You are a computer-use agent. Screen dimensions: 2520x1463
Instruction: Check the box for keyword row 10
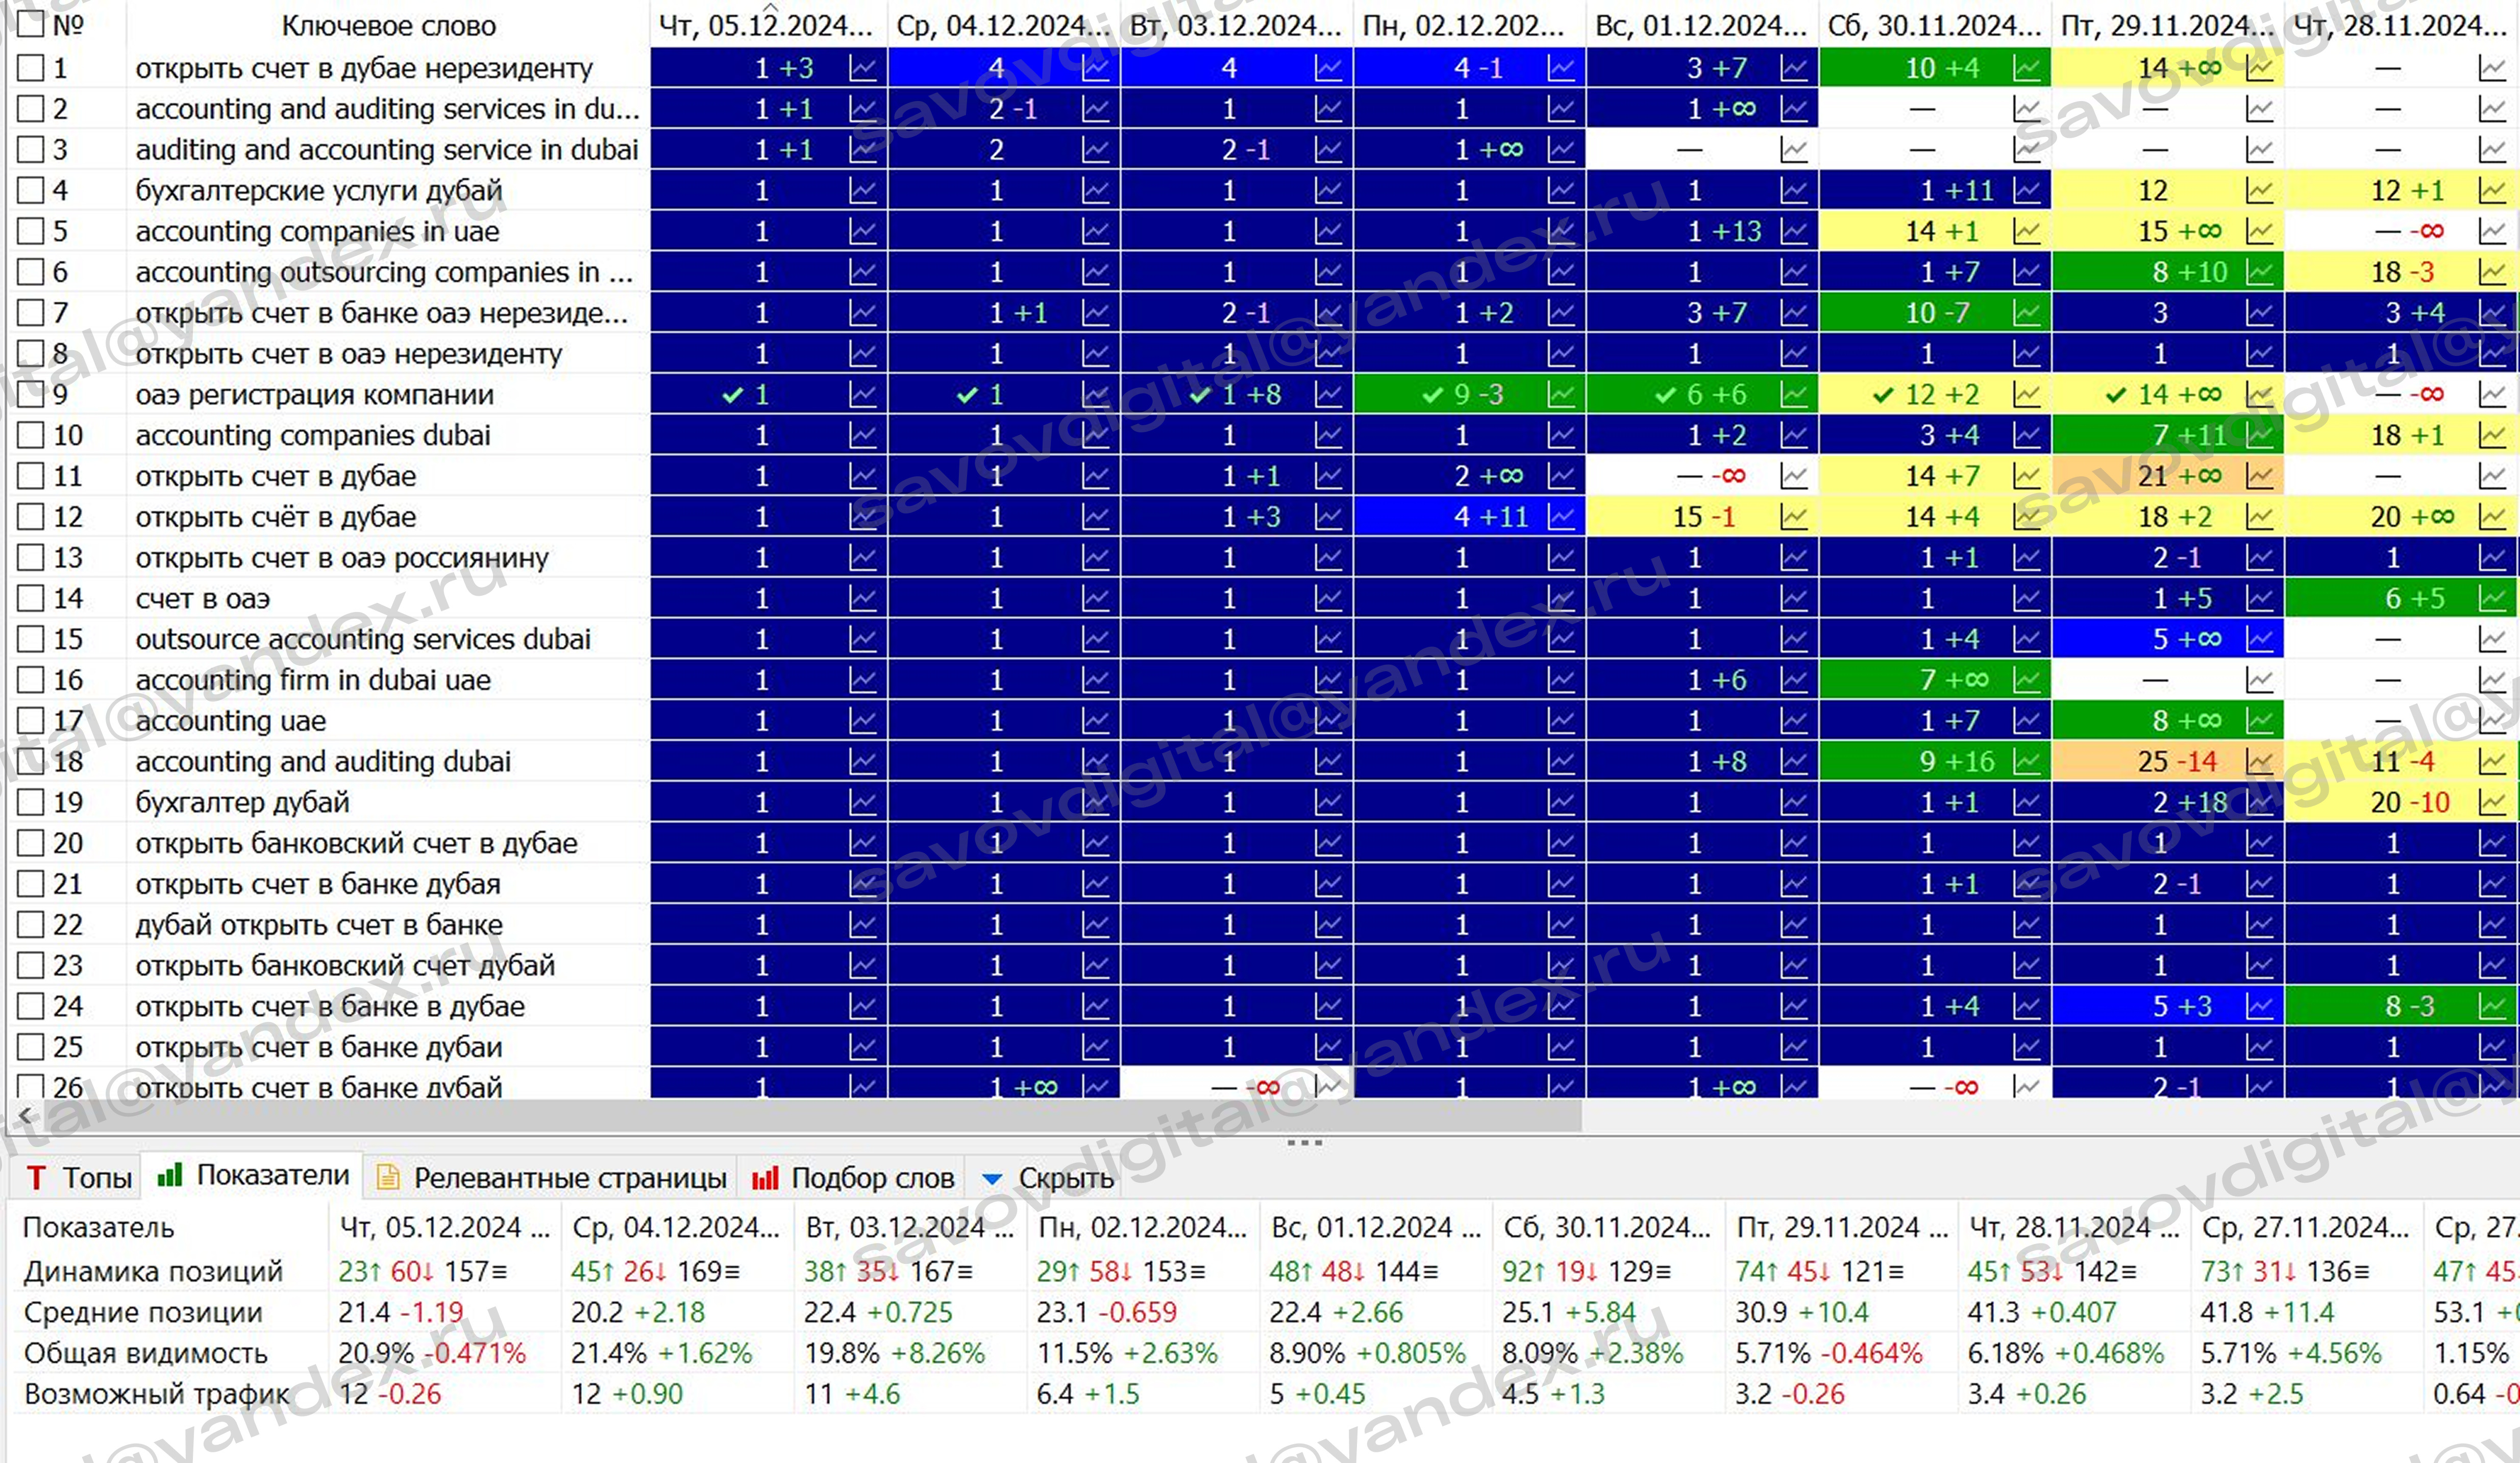click(31, 435)
